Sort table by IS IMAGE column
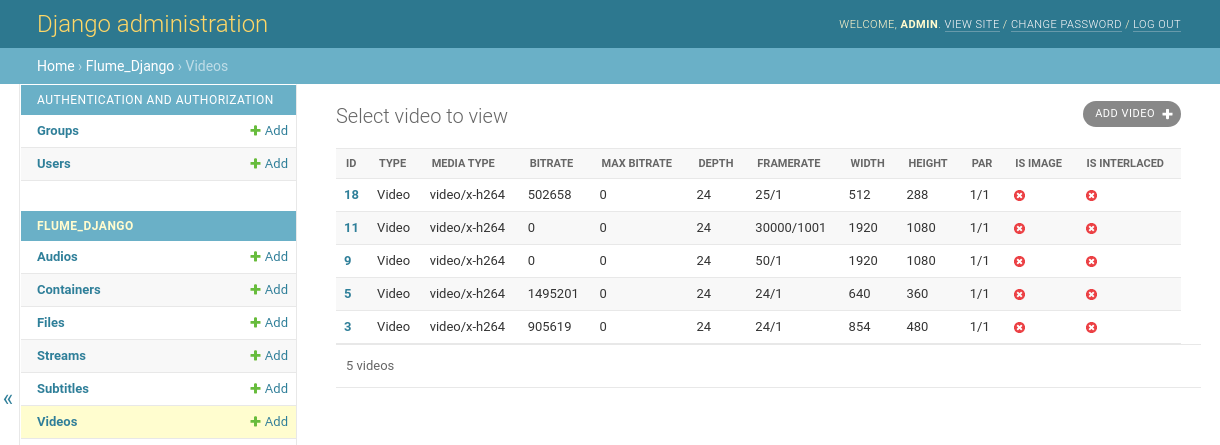Viewport: 1220px width, 445px height. (1038, 163)
